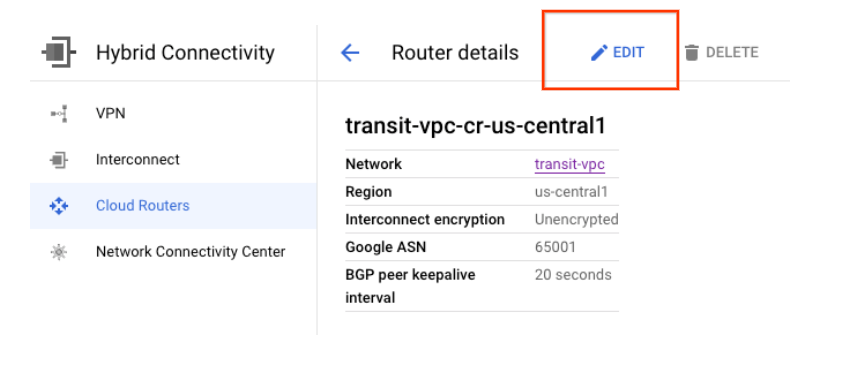Click the trash can icon beside DELETE
The width and height of the screenshot is (841, 369).
point(692,53)
